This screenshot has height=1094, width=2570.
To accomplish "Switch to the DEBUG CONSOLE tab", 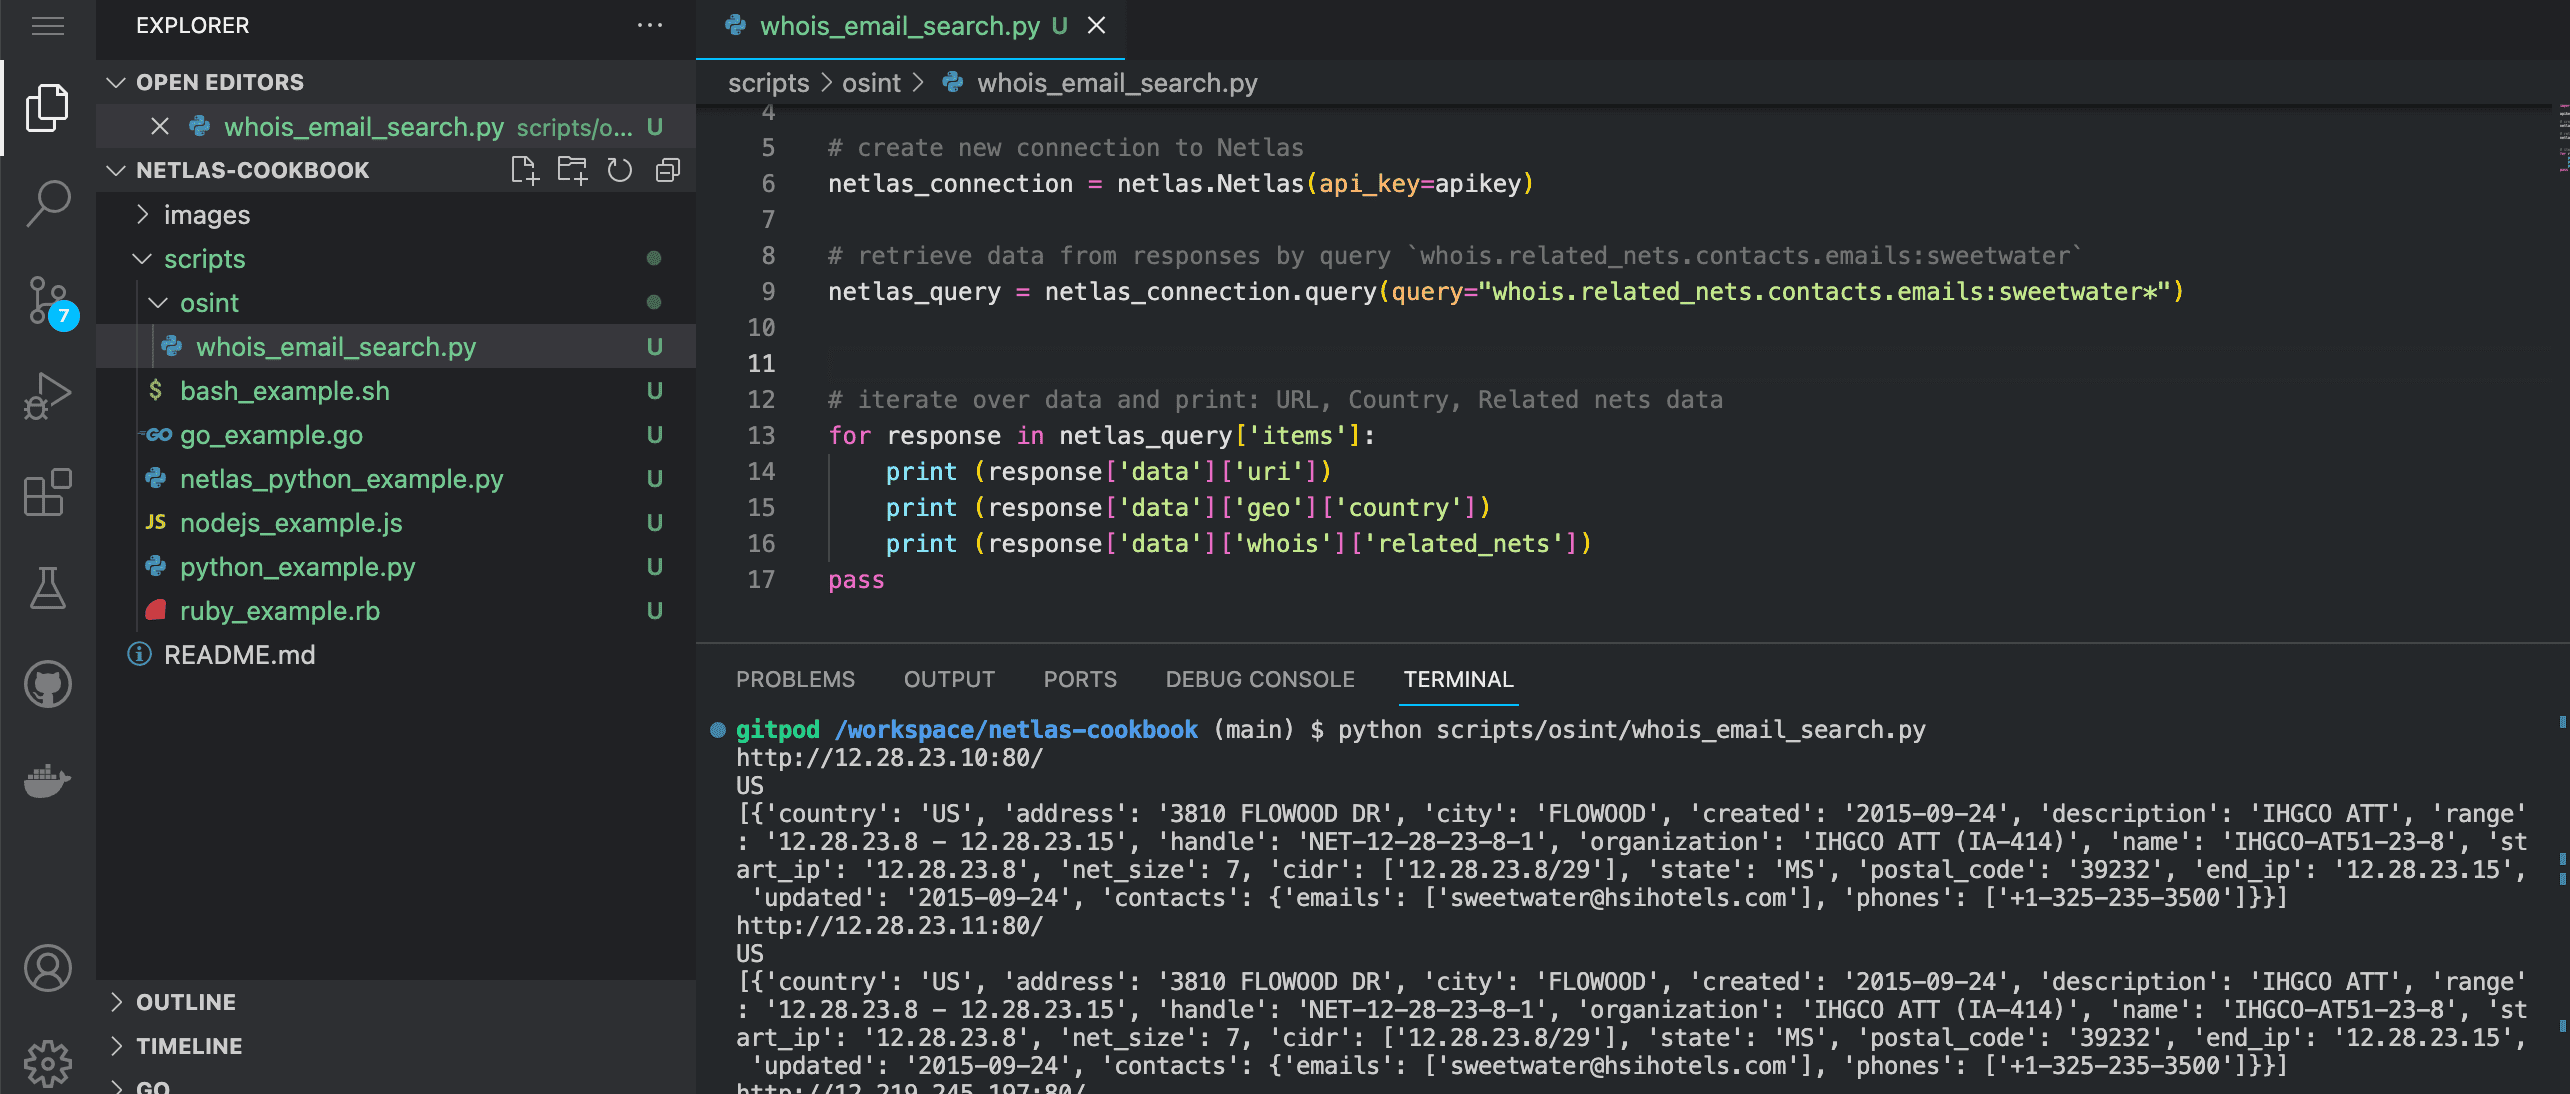I will click(x=1259, y=679).
